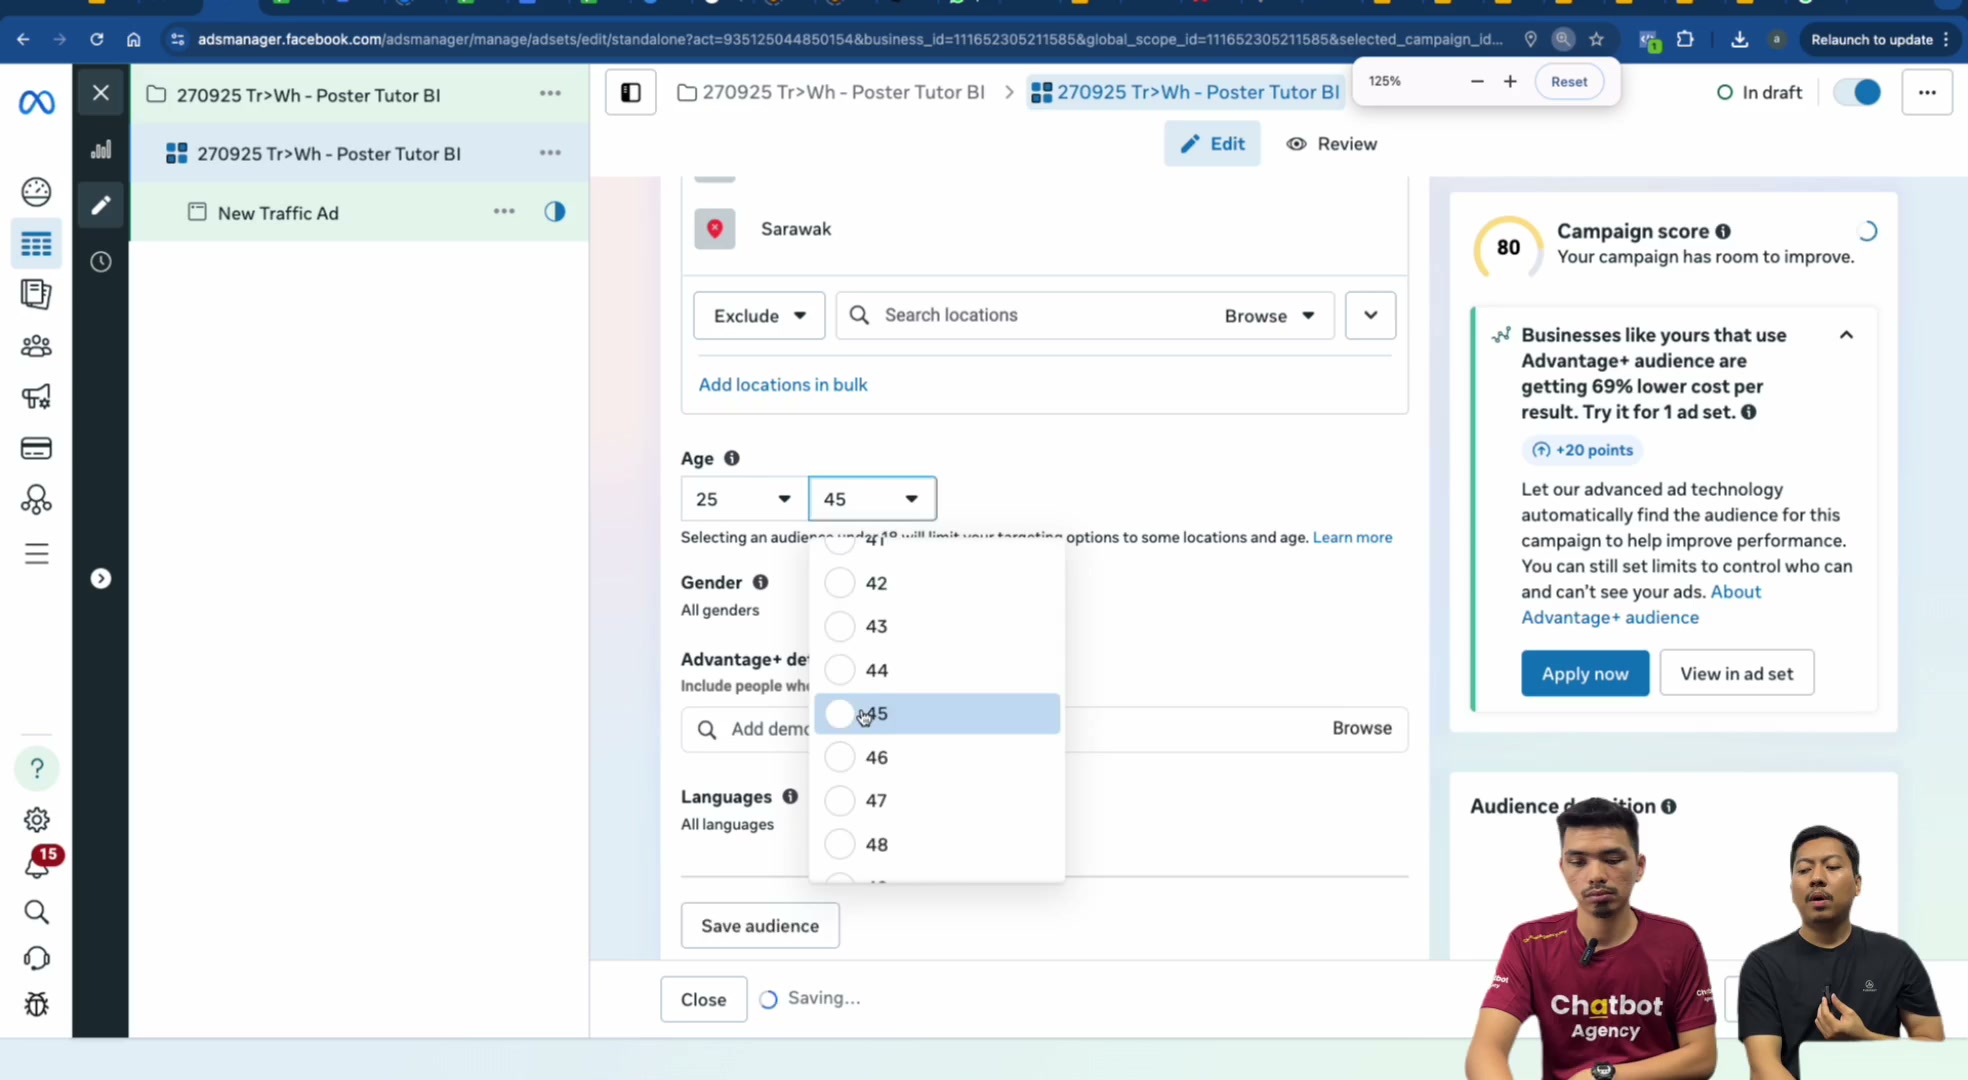Expand the chevron beside location search

point(1370,316)
